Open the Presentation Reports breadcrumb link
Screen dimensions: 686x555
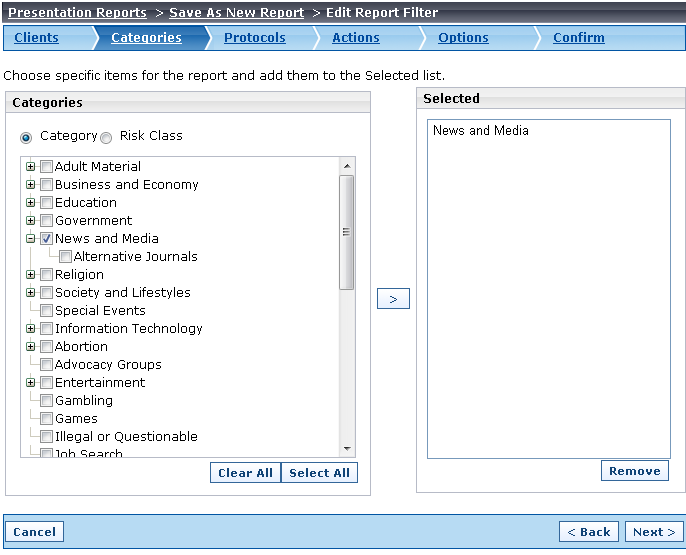pos(77,13)
